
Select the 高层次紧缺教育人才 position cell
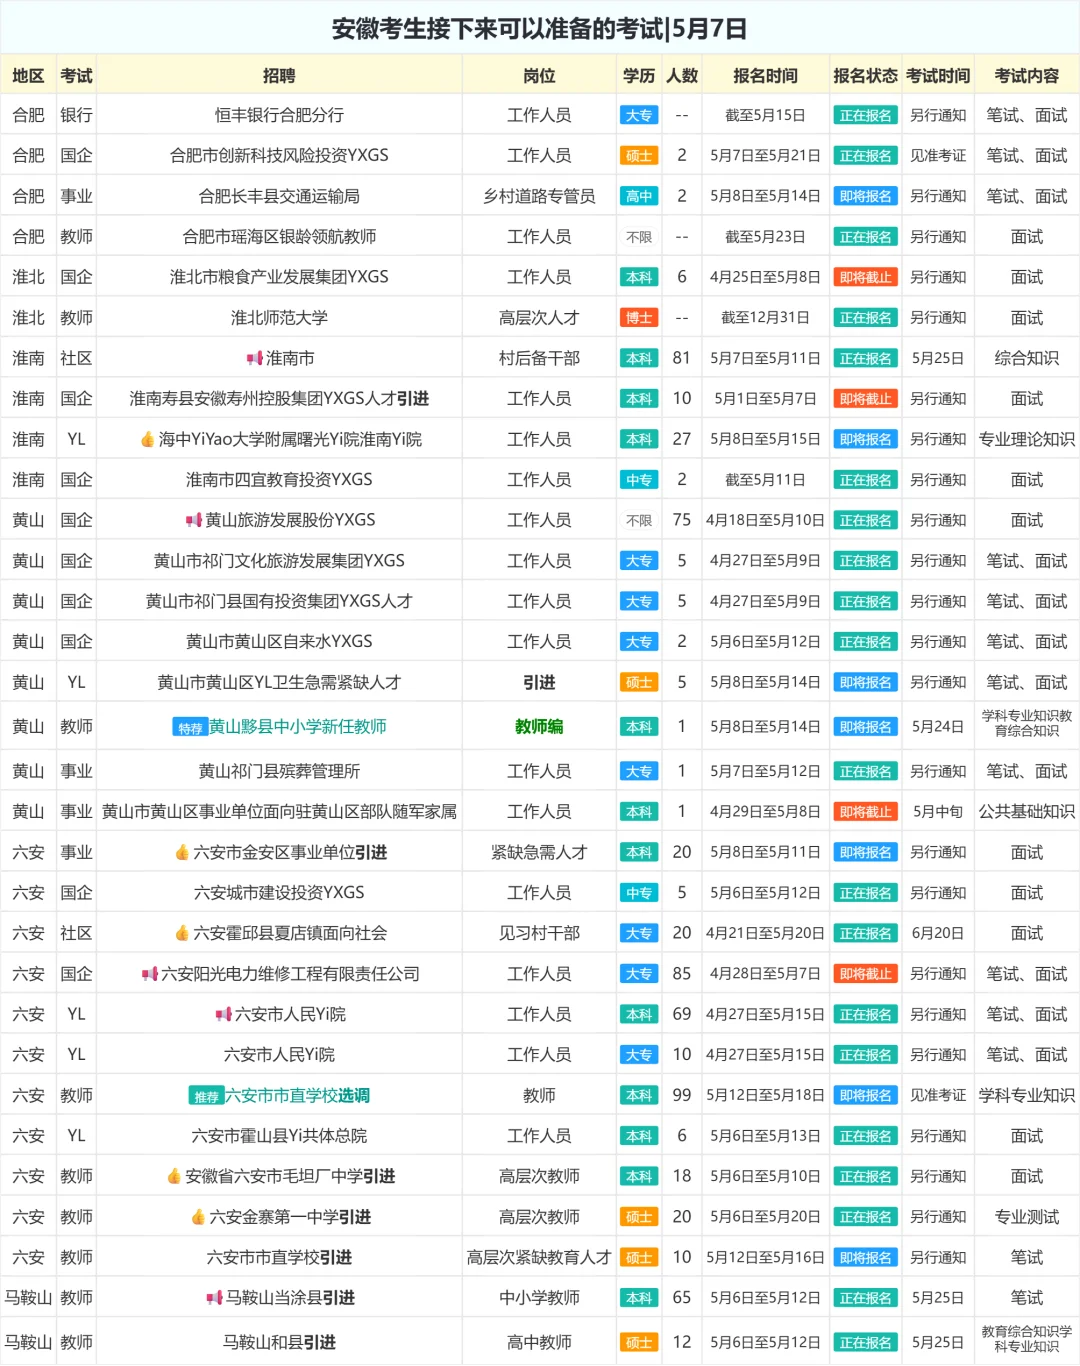point(539,1257)
